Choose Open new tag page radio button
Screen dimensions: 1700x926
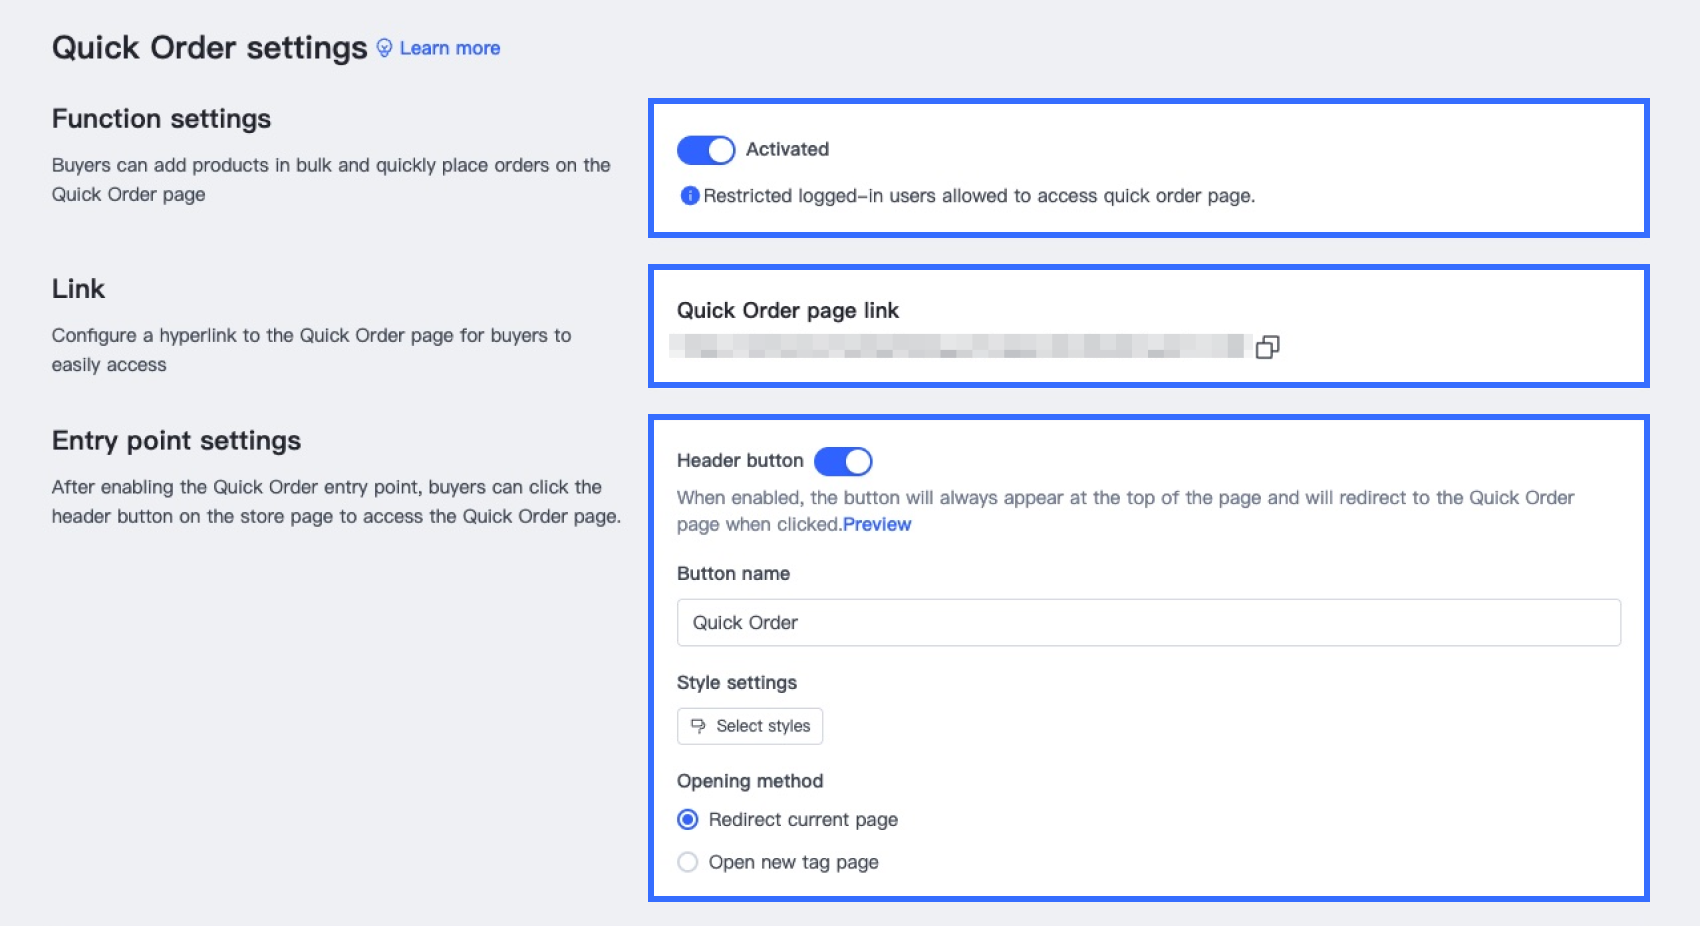point(688,862)
